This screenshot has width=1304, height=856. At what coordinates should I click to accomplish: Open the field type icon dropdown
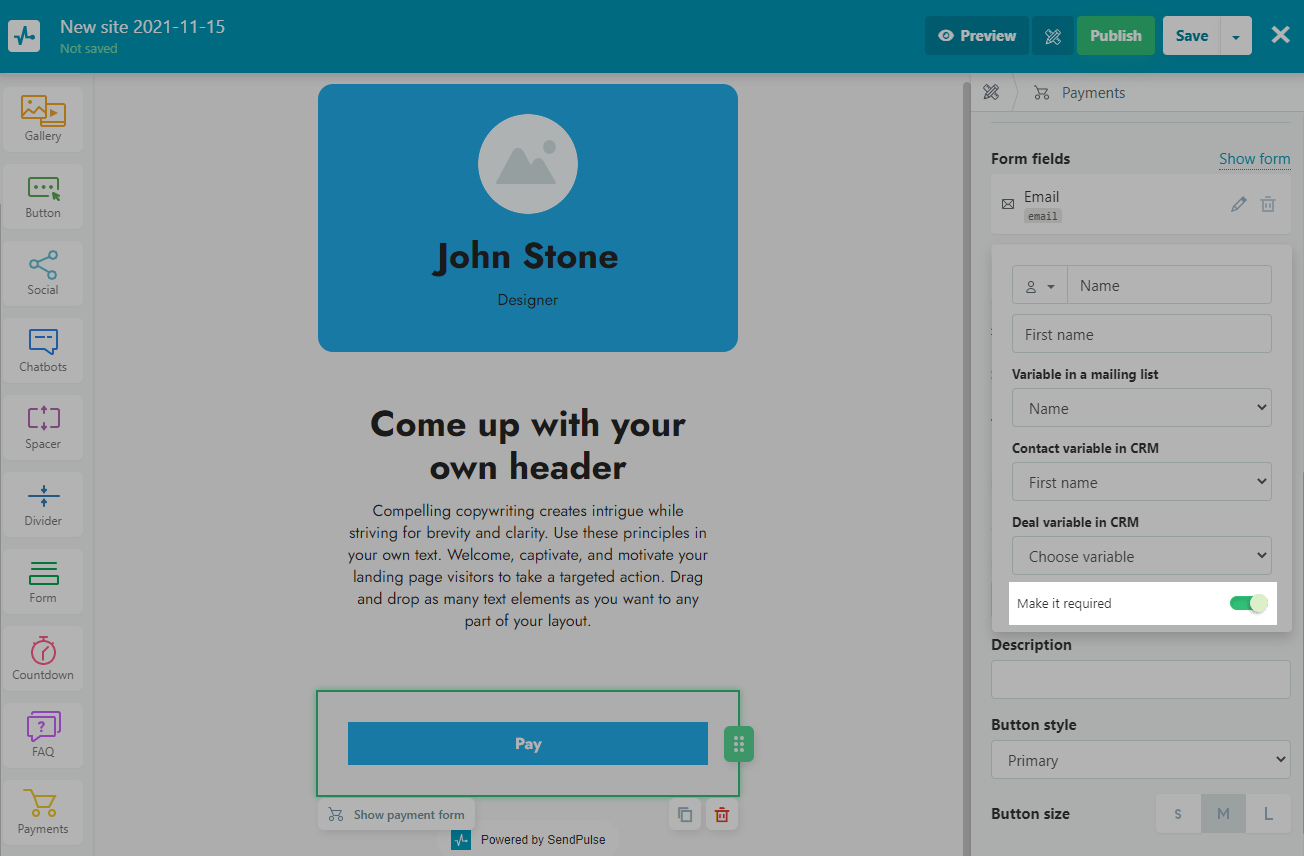point(1040,285)
